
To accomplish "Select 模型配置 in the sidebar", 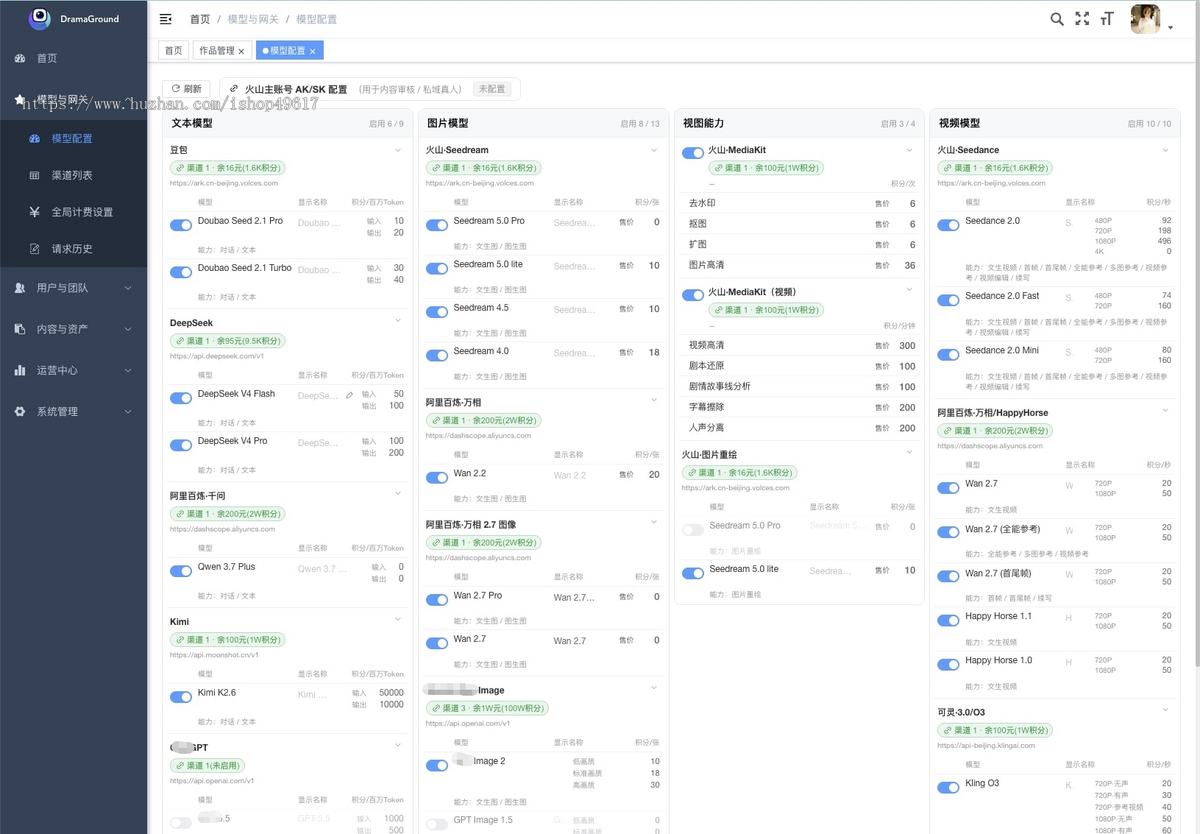I will 73,138.
